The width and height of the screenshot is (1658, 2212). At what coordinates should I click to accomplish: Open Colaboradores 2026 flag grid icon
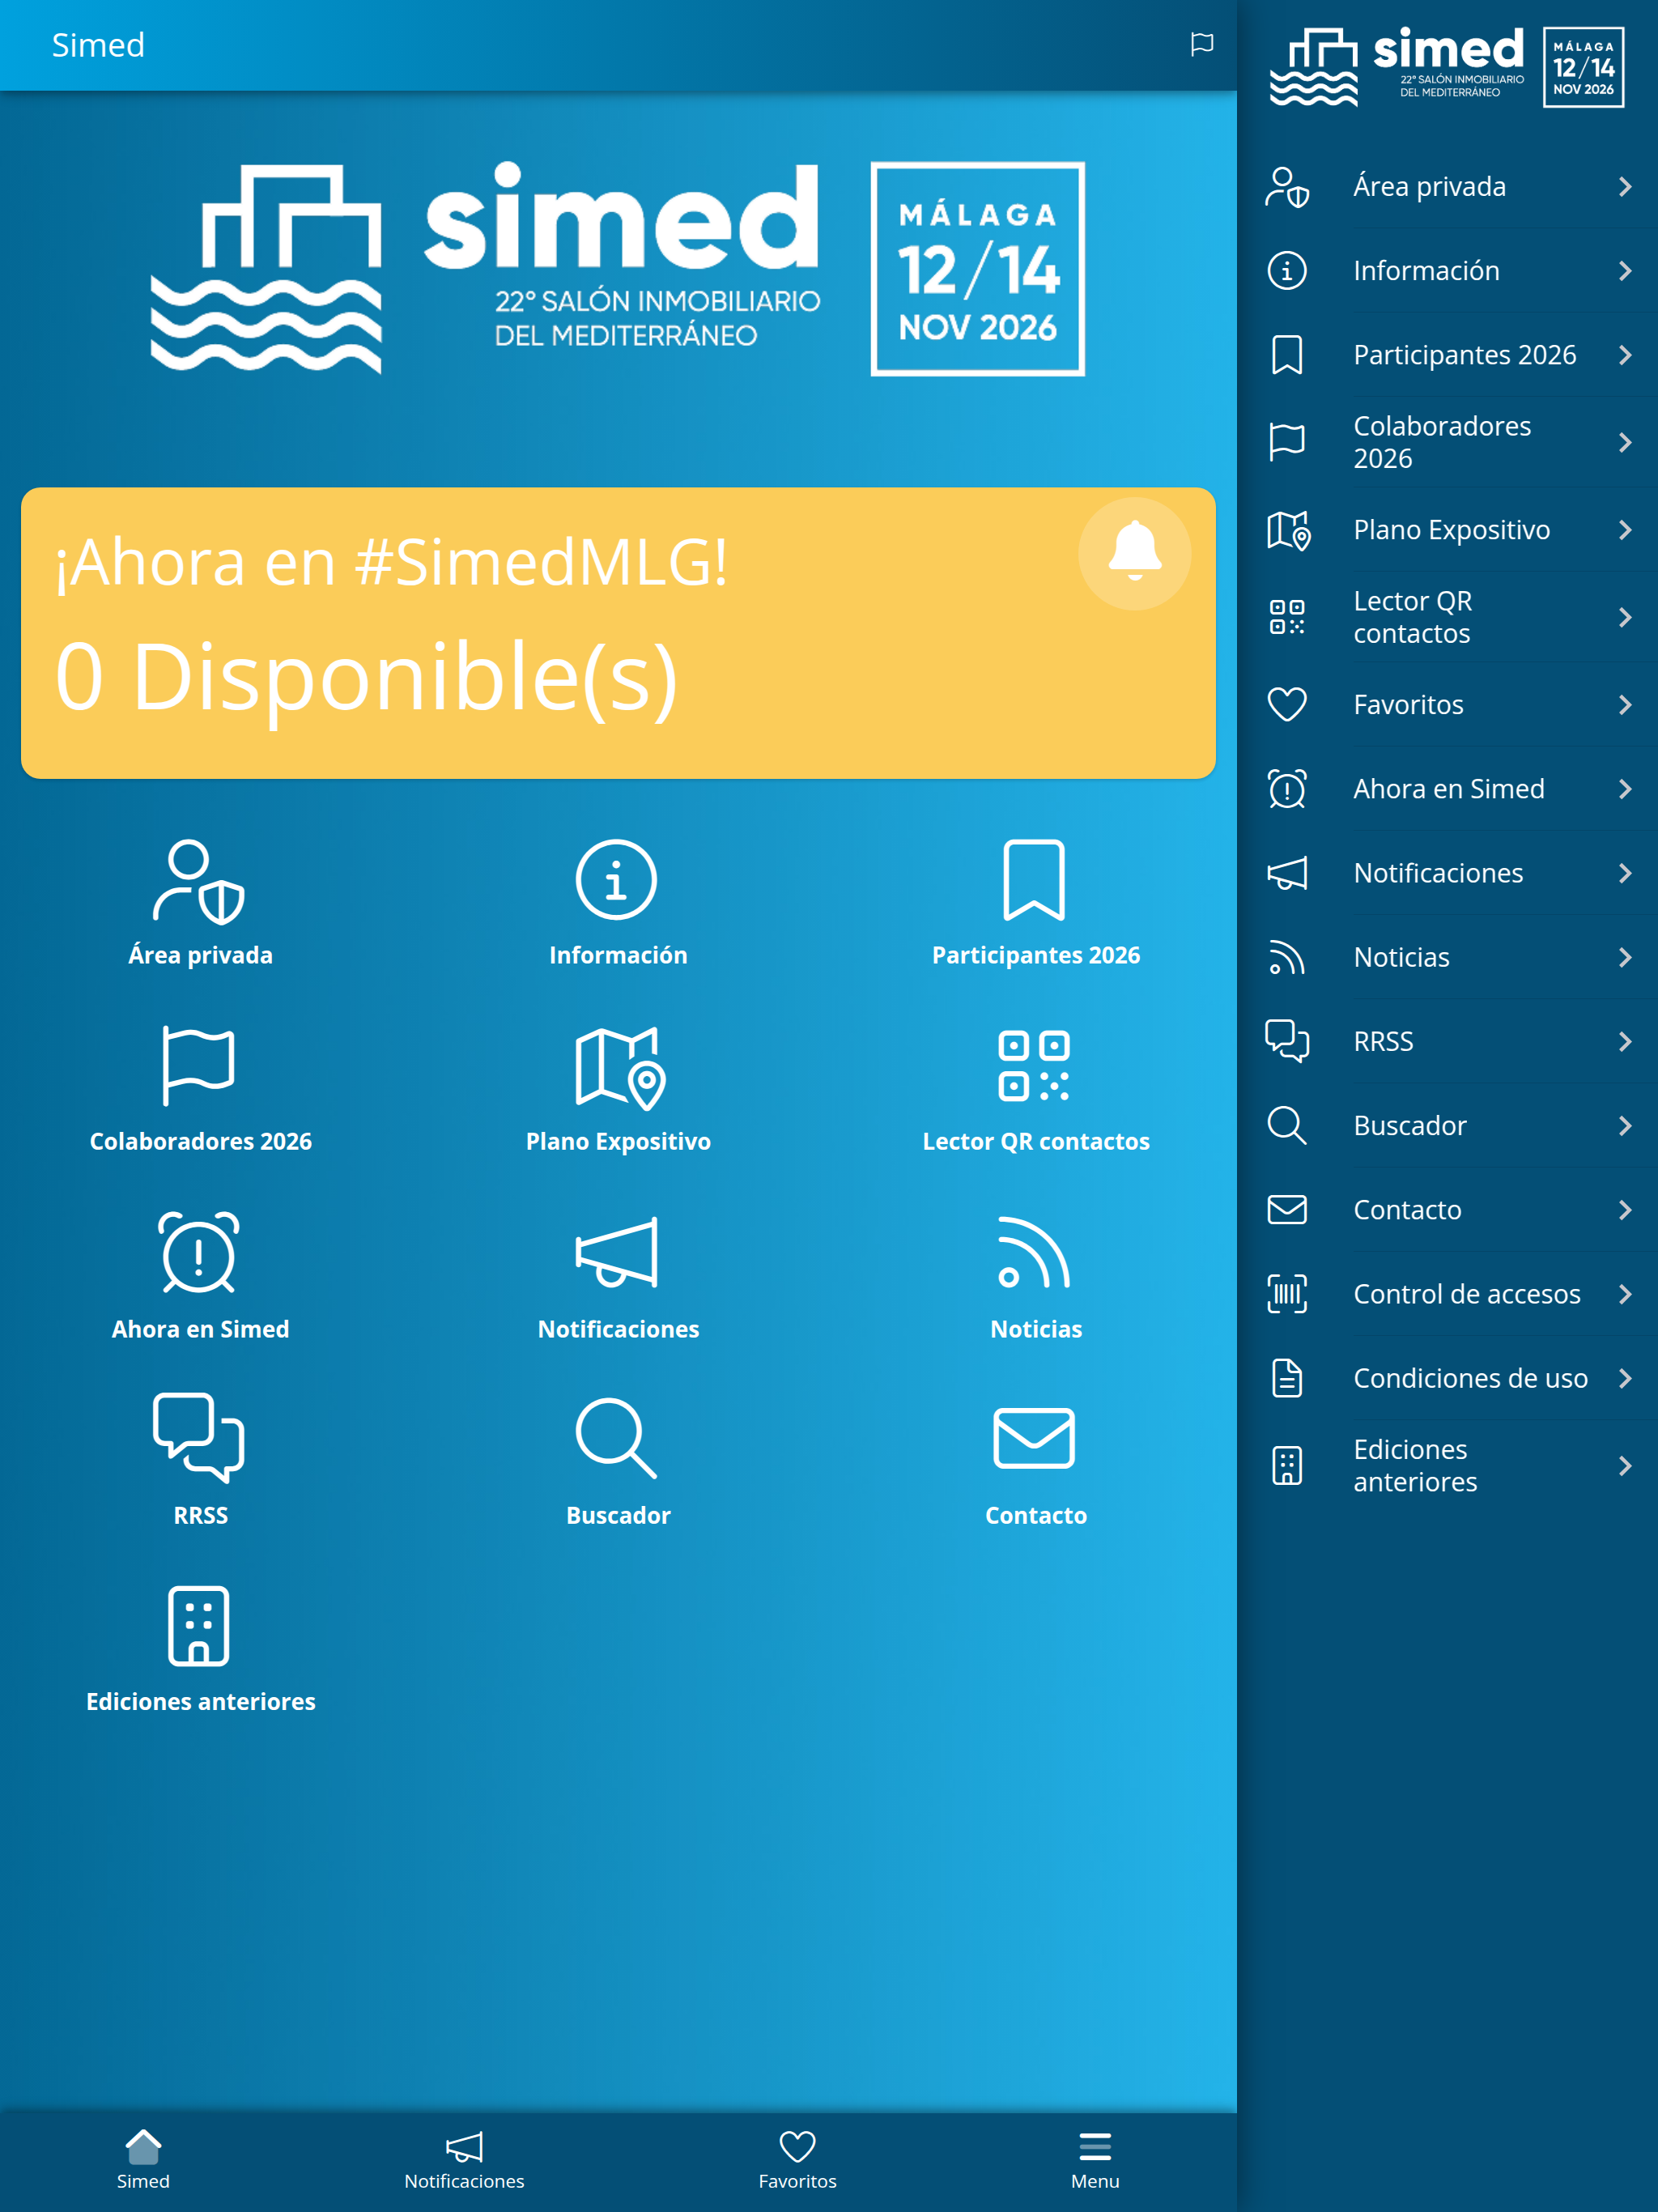tap(198, 1066)
